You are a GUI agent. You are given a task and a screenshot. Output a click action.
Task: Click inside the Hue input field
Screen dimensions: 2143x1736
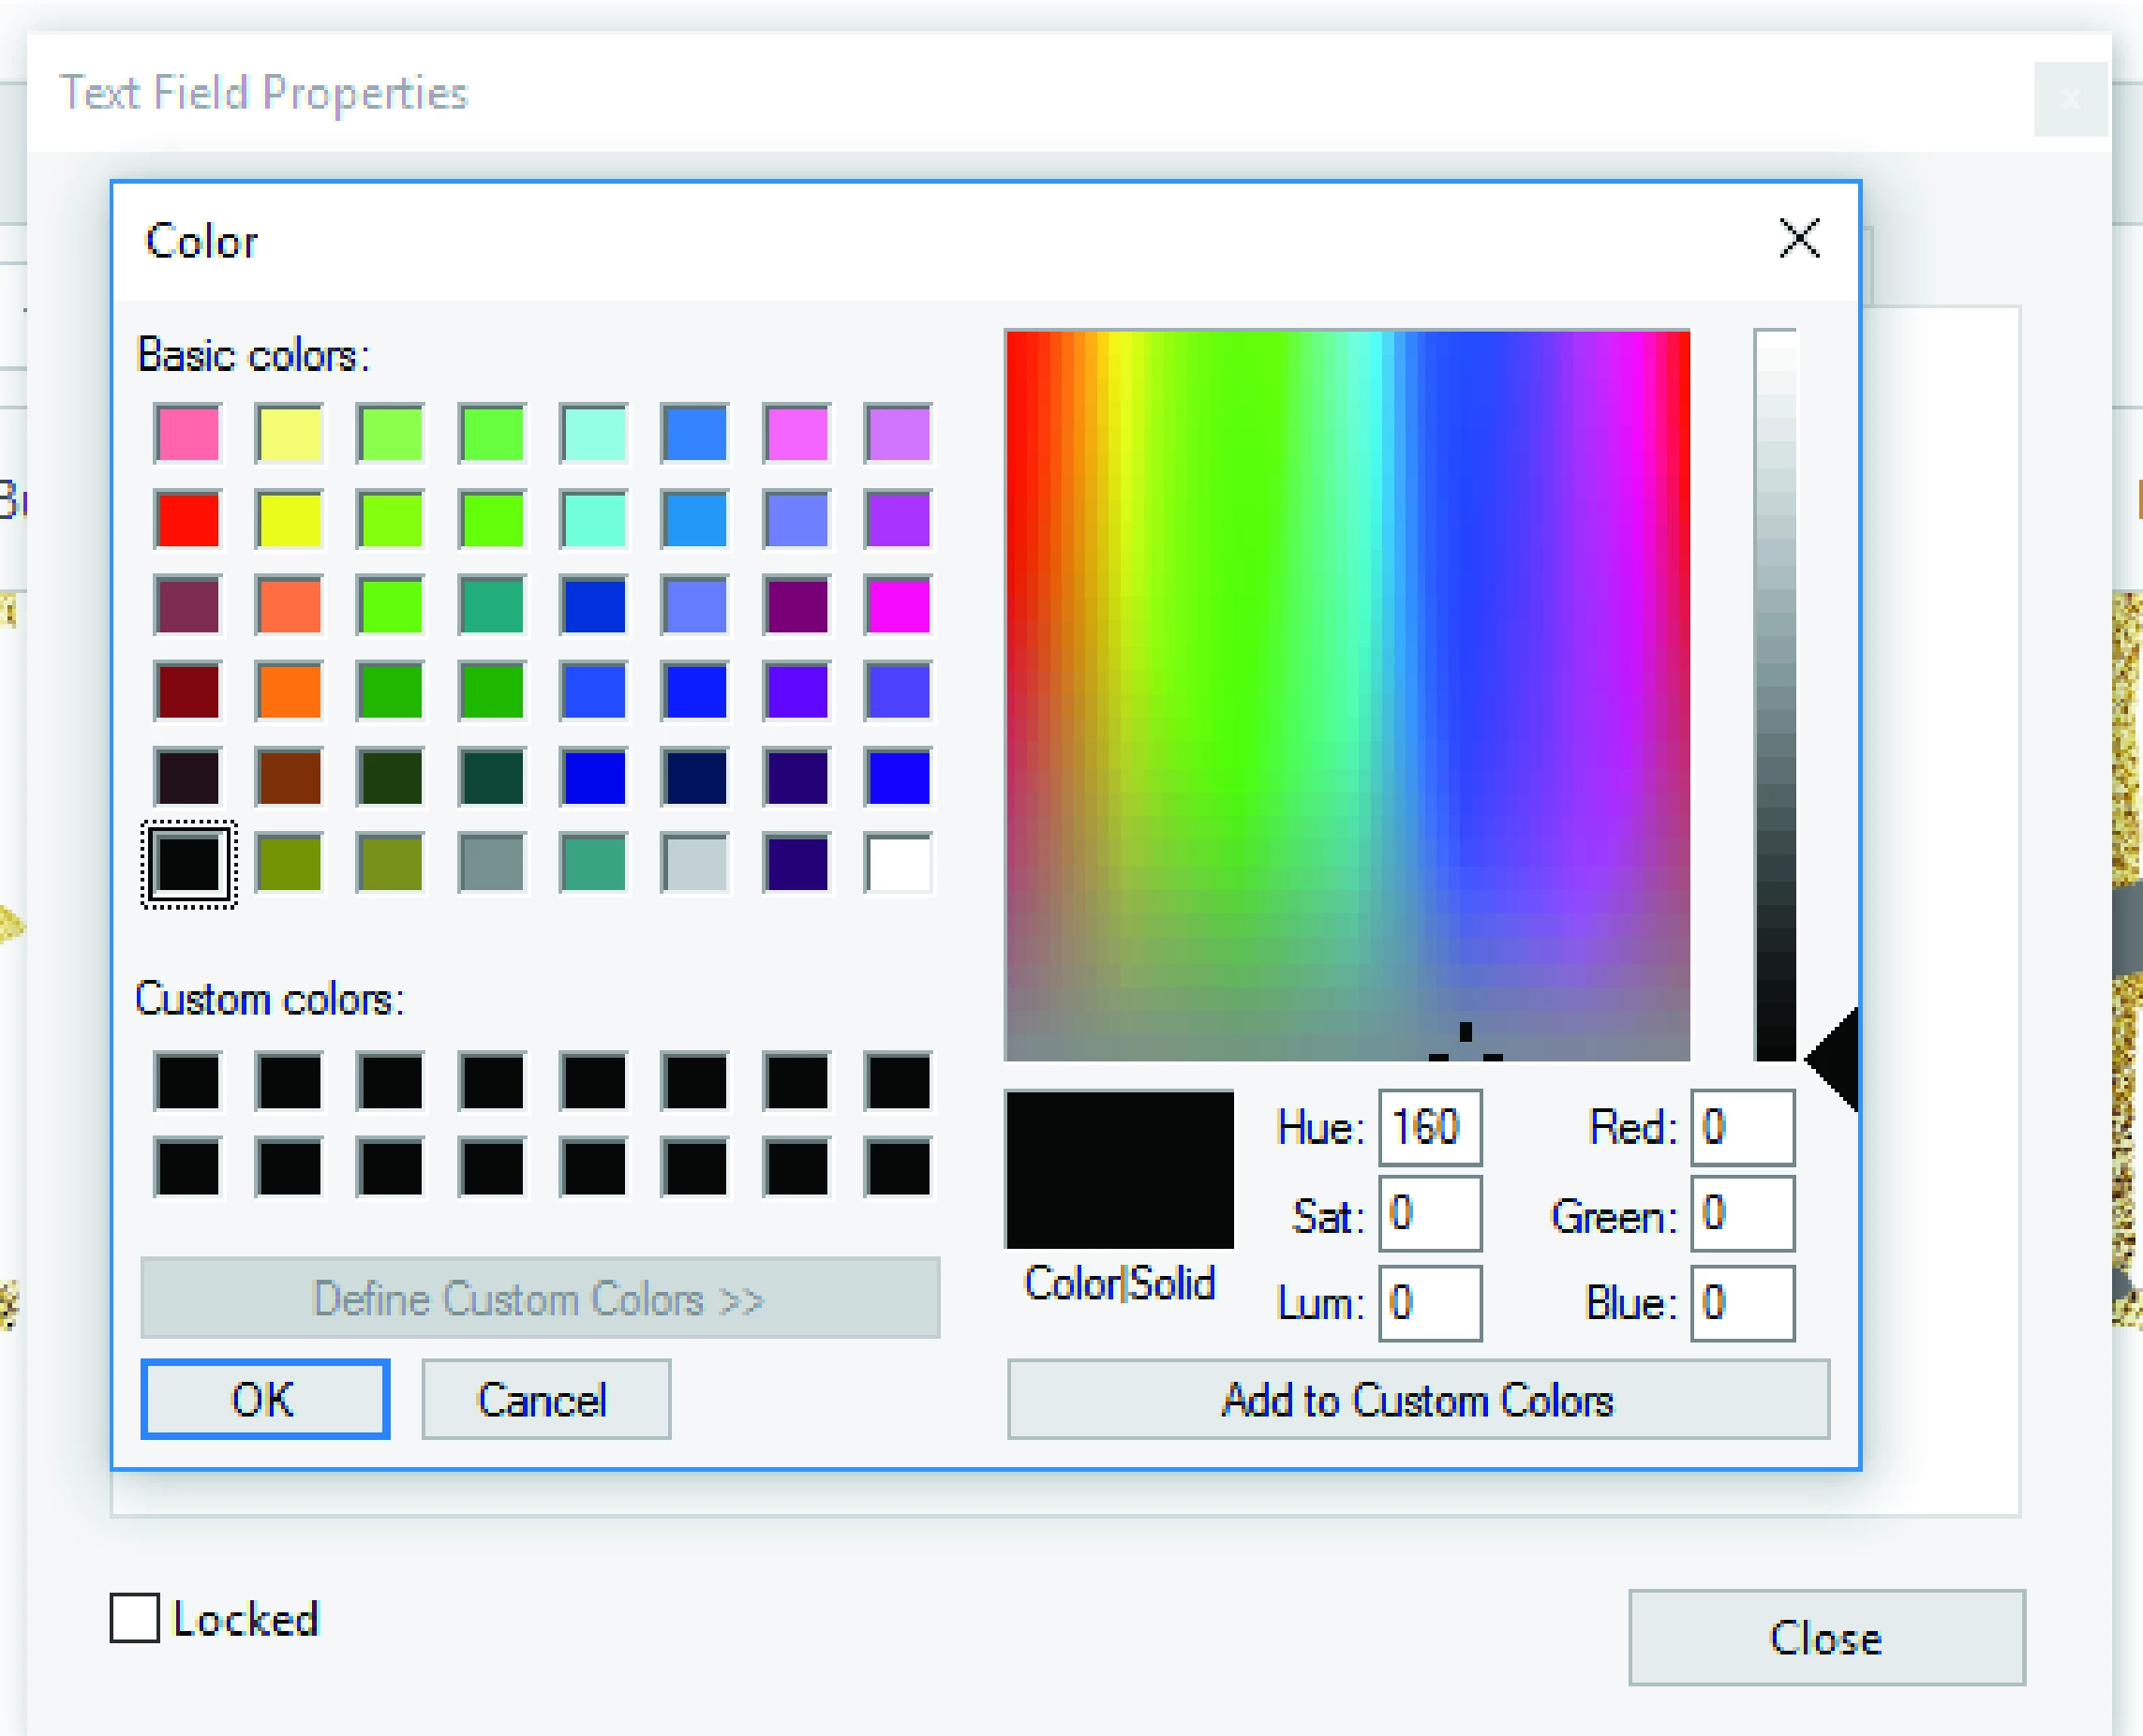(x=1429, y=1128)
